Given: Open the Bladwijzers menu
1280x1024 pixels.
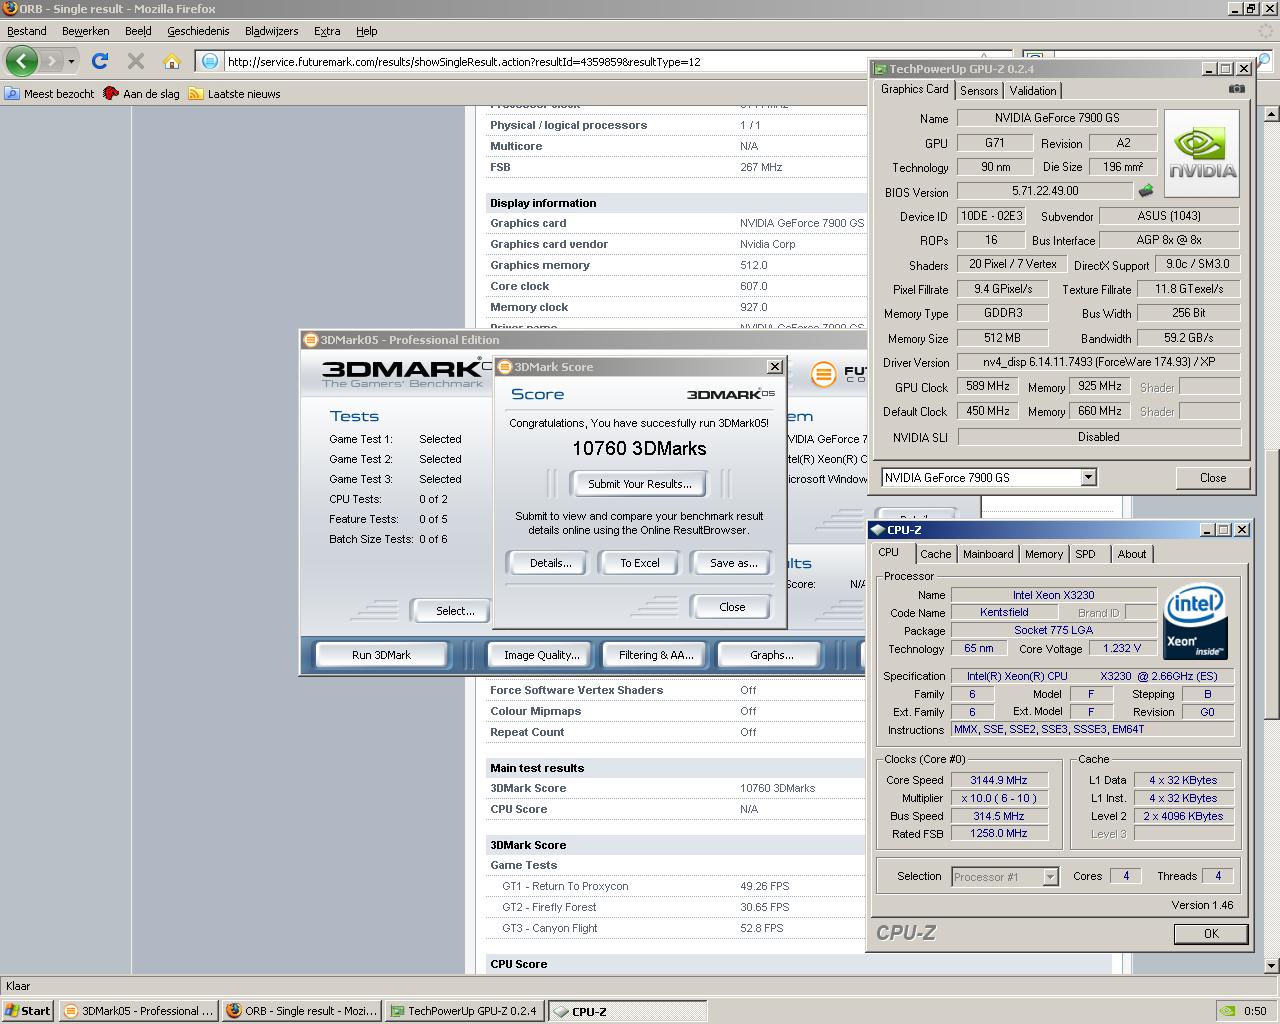Looking at the screenshot, I should click(272, 31).
